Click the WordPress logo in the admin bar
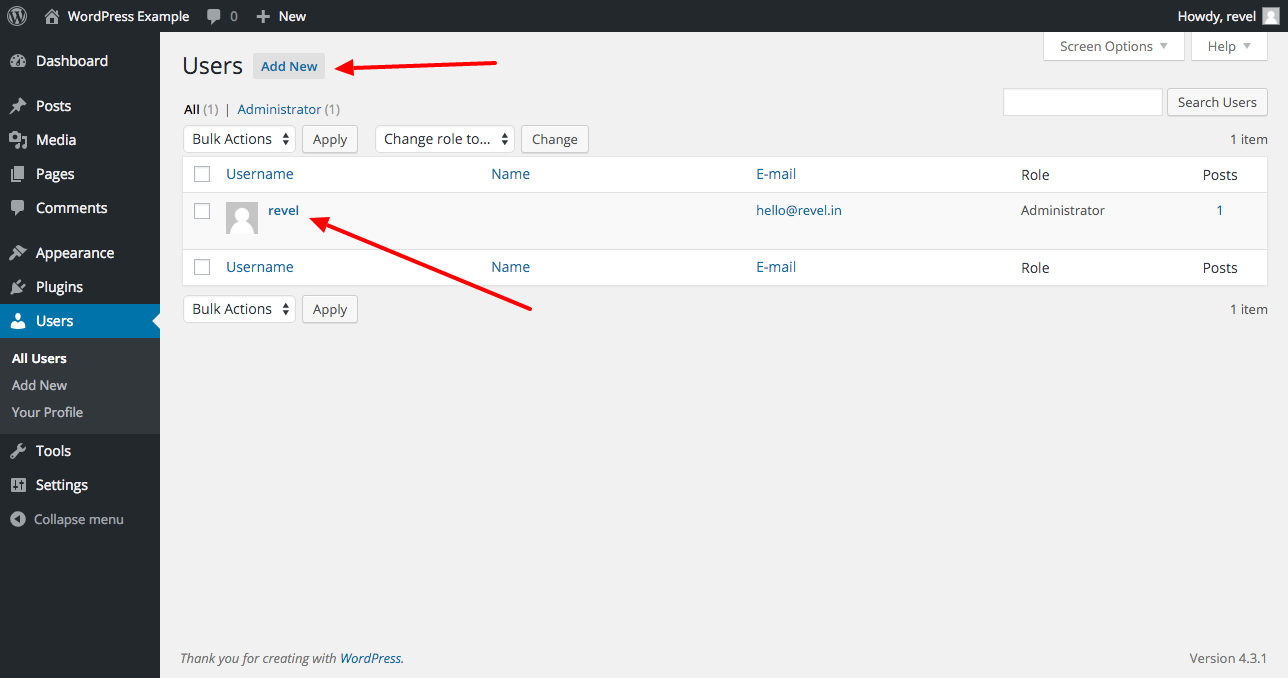Viewport: 1288px width, 678px height. point(16,15)
